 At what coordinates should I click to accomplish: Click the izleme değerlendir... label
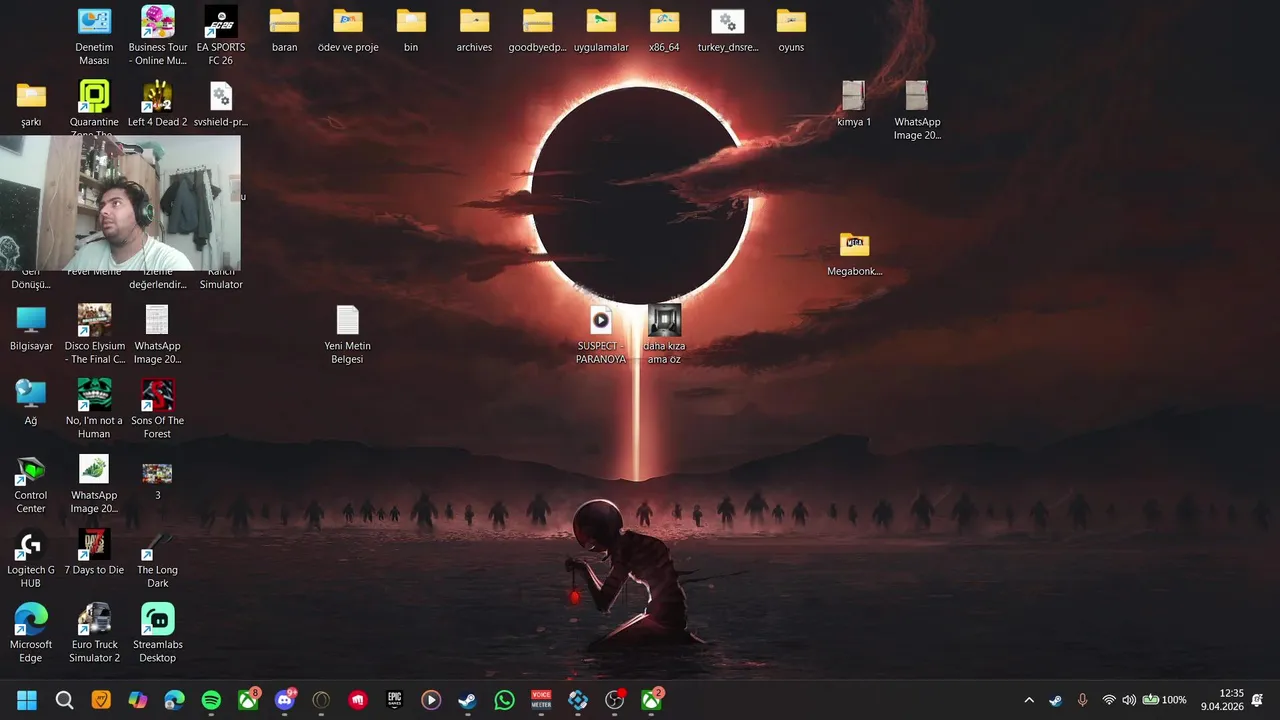click(x=158, y=278)
